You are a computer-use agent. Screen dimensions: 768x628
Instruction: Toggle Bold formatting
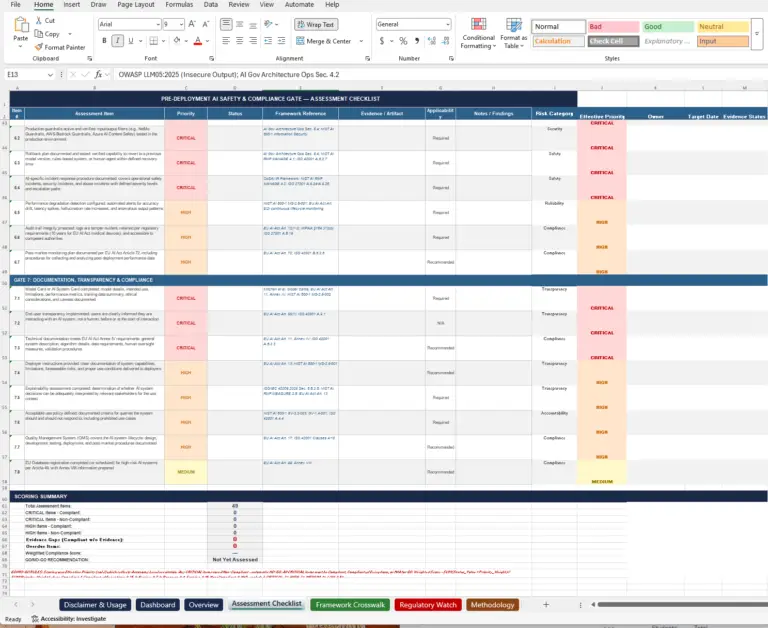tap(104, 41)
